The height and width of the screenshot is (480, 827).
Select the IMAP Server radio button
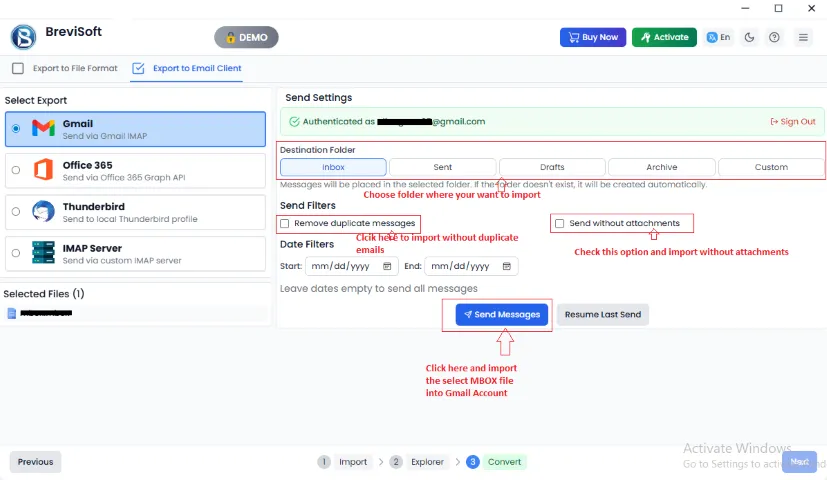point(16,253)
